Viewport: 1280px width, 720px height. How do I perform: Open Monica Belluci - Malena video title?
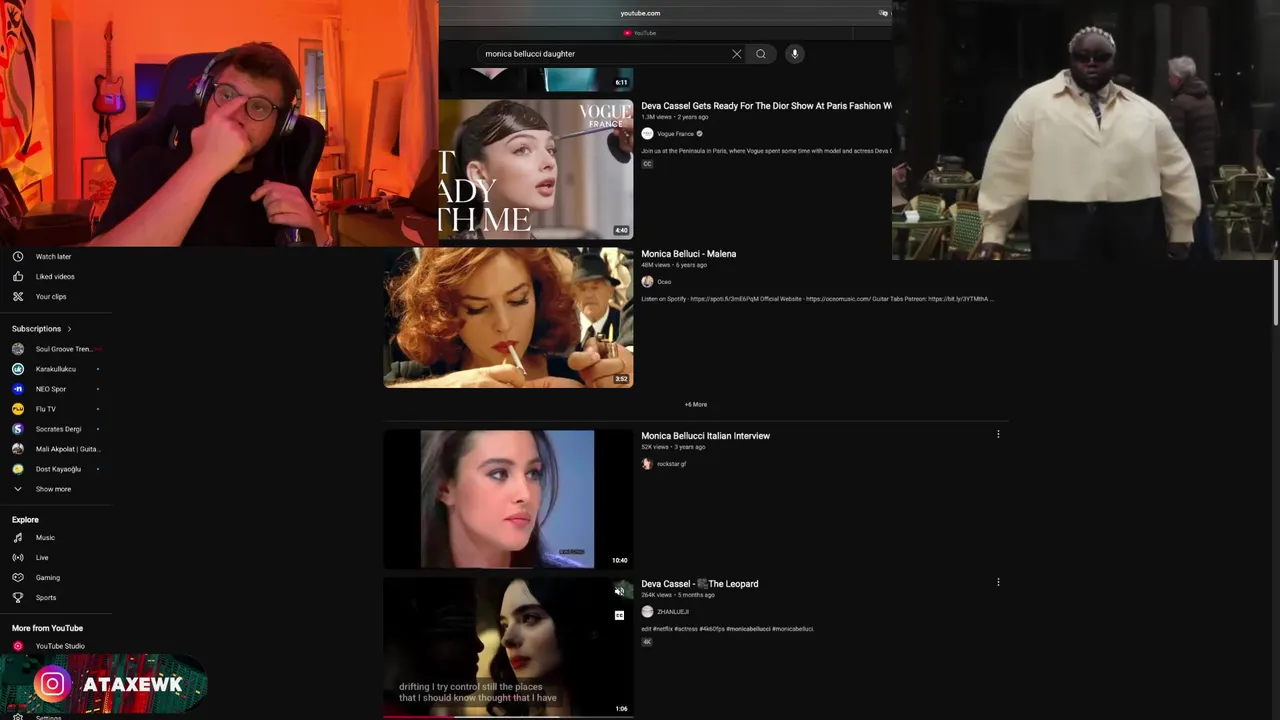[x=689, y=254]
